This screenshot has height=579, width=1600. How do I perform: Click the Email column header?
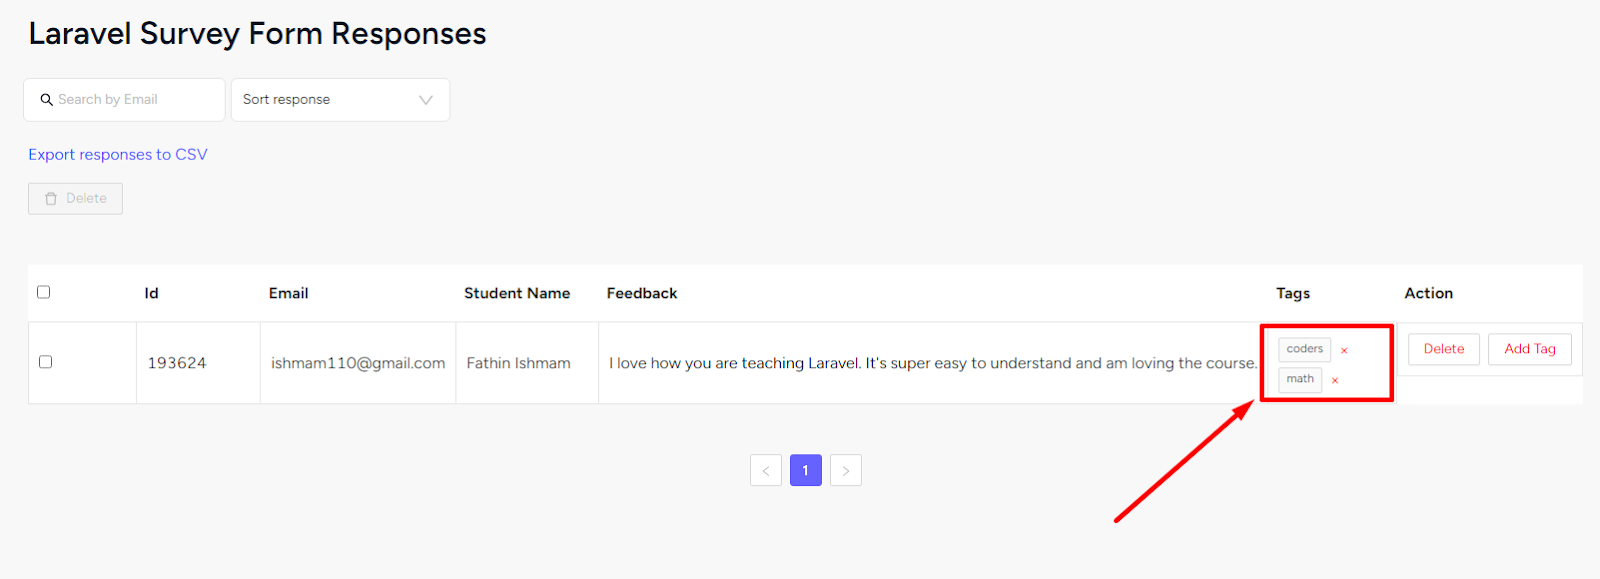click(288, 293)
